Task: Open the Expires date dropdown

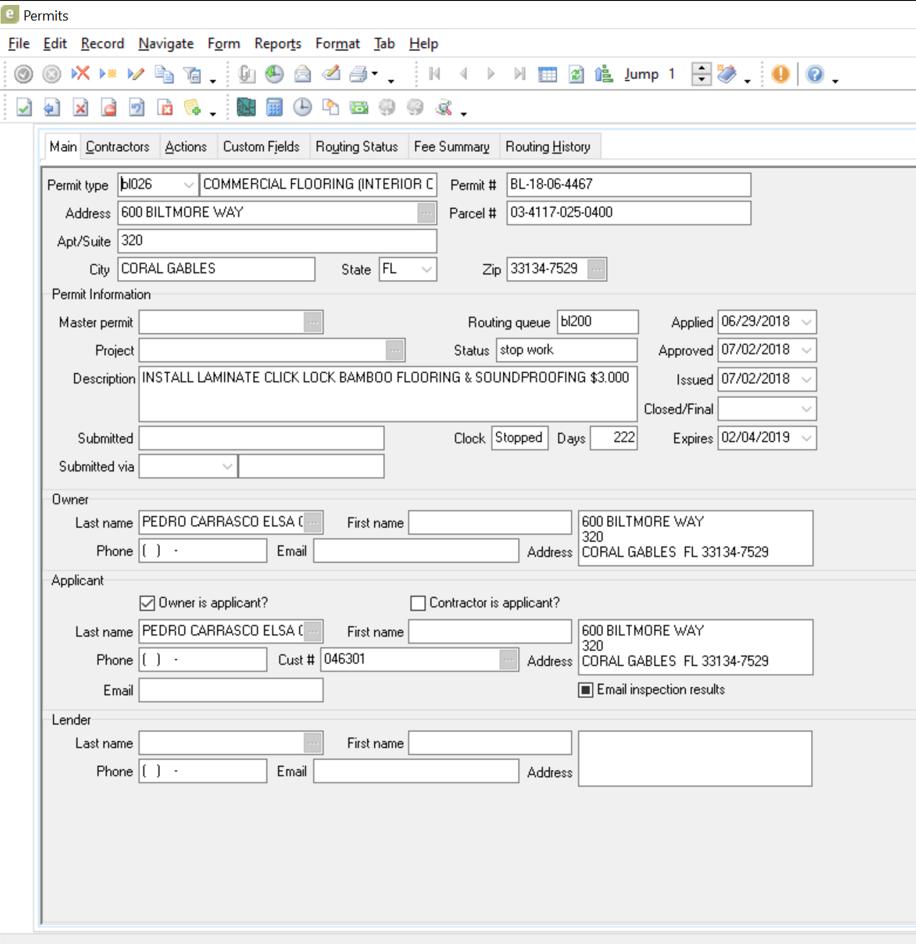Action: coord(806,438)
